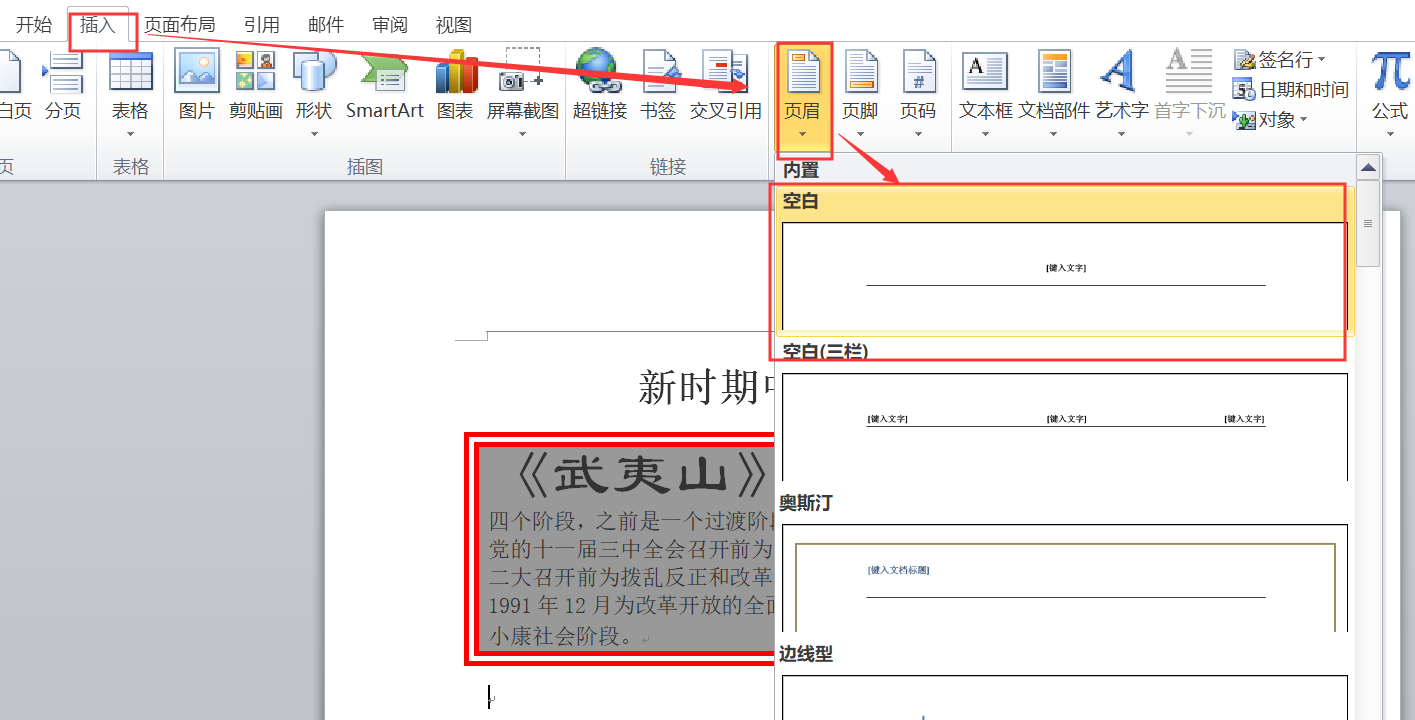Screen dimensions: 1415x720
Task: Expand the 签名行 dropdown arrow
Action: (1321, 60)
